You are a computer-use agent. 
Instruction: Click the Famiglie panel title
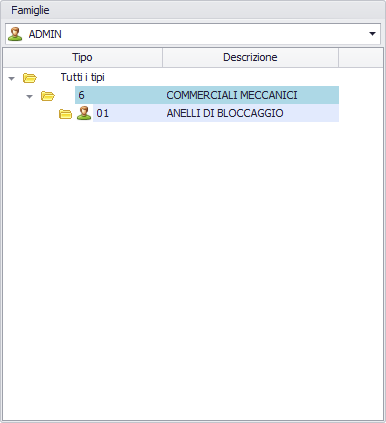coord(30,10)
